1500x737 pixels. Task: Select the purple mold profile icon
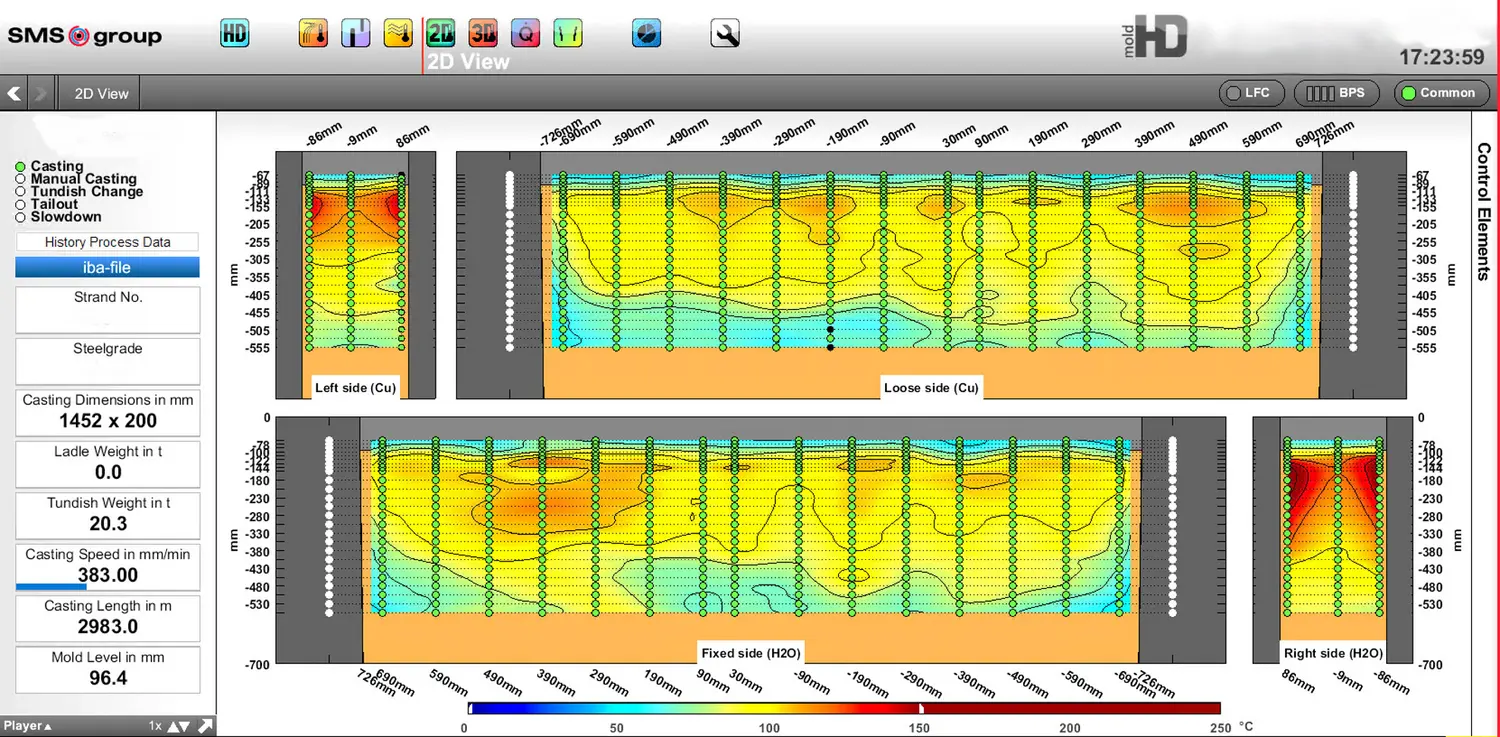(355, 33)
